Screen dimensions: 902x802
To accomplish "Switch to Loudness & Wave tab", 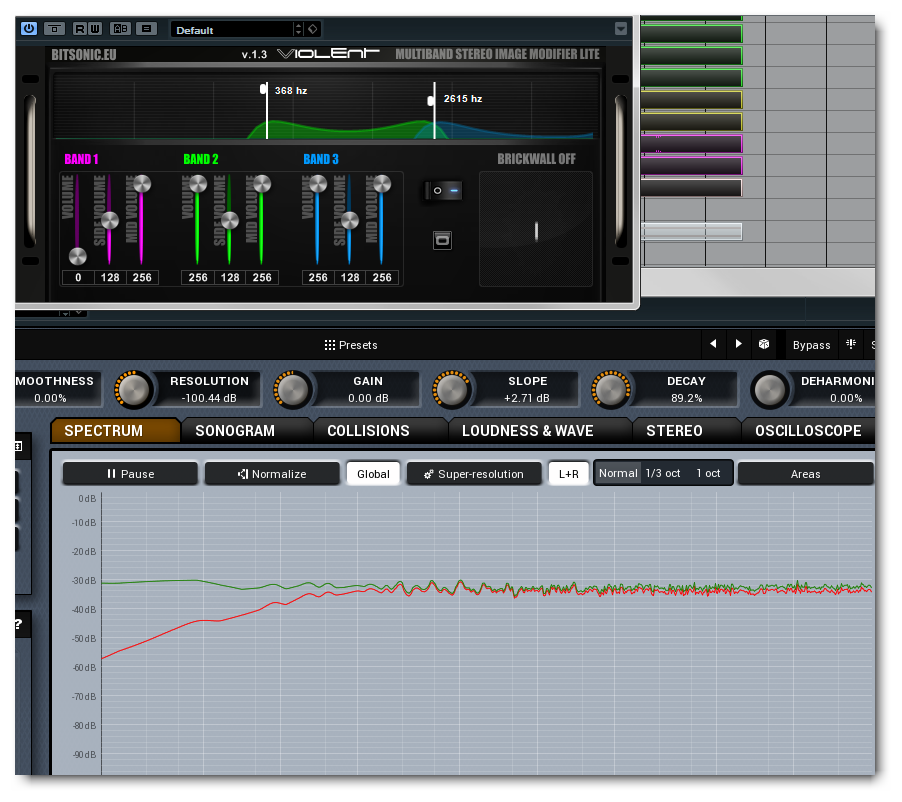I will [x=540, y=430].
